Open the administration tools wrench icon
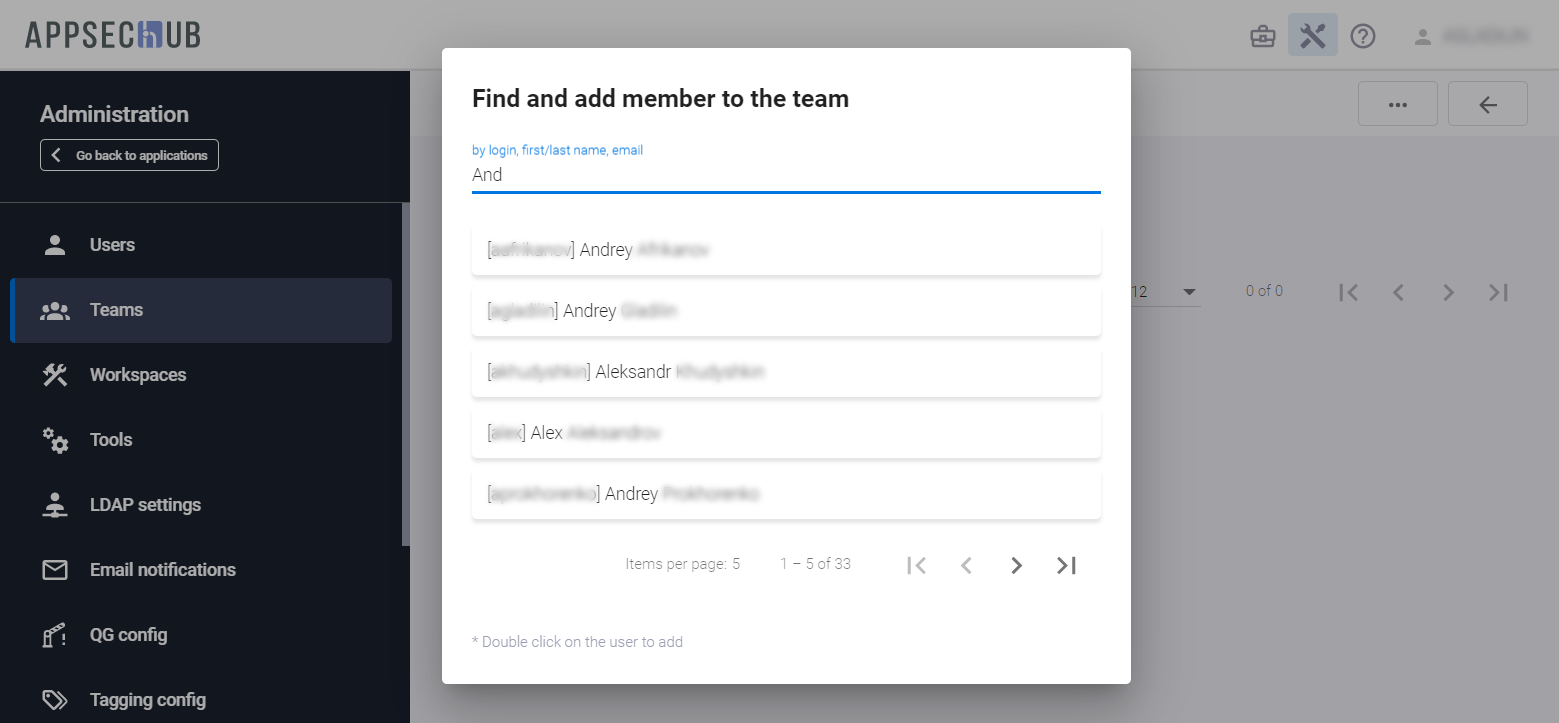Viewport: 1559px width, 723px height. click(x=1312, y=37)
